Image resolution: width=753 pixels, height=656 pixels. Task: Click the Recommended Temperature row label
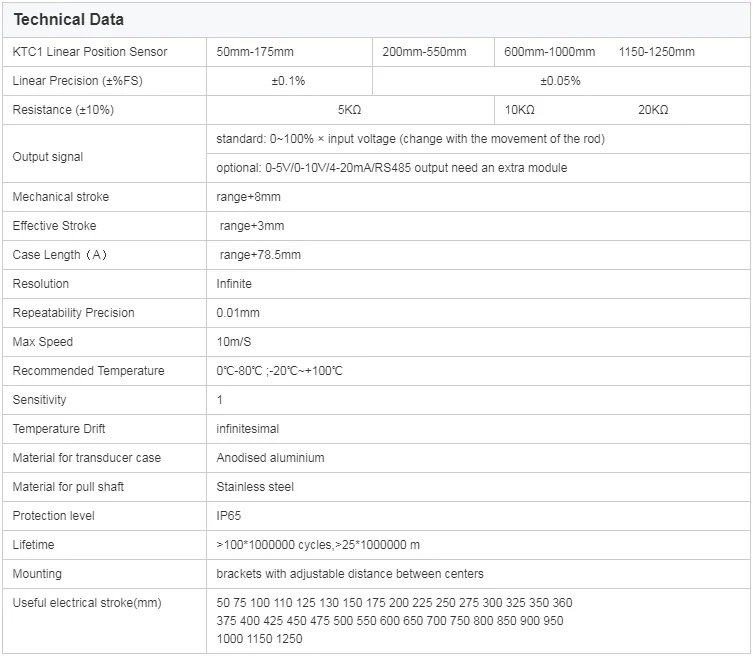[x=88, y=371]
